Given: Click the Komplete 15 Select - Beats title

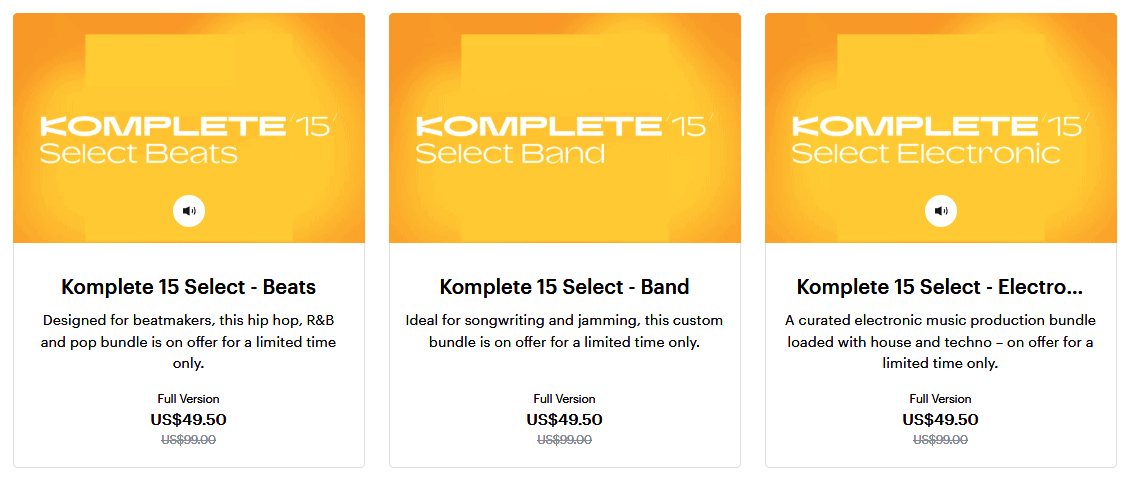Looking at the screenshot, I should tap(189, 287).
